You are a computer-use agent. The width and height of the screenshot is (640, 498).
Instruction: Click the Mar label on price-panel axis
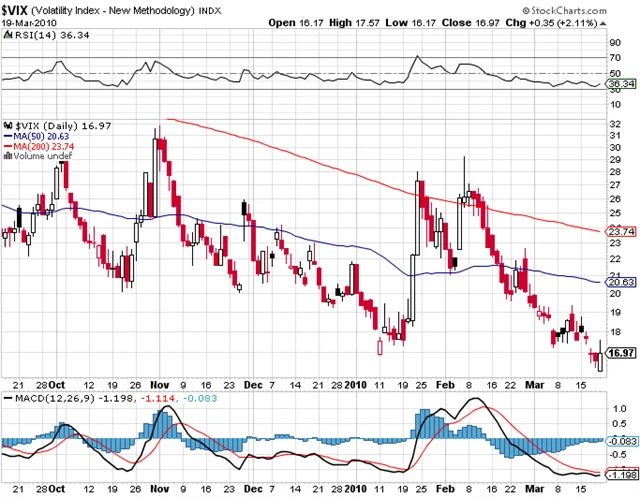tap(534, 385)
